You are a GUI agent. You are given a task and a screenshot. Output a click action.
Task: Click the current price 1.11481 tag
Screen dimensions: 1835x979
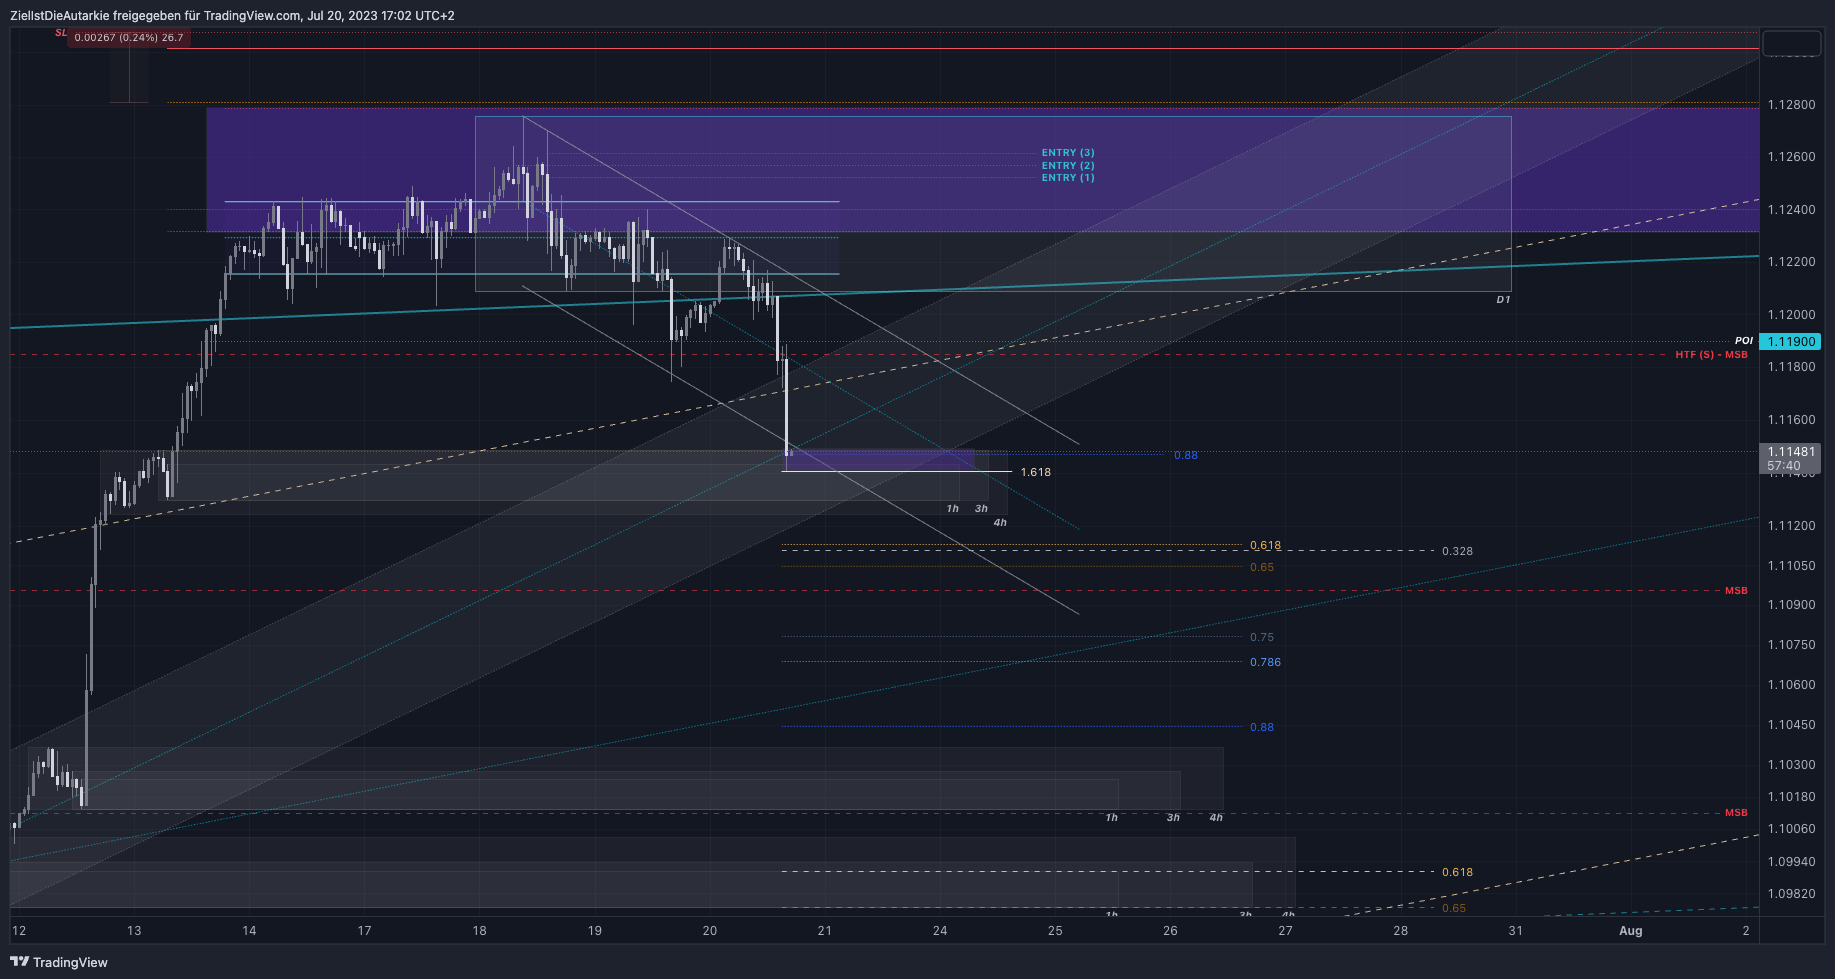click(x=1790, y=458)
